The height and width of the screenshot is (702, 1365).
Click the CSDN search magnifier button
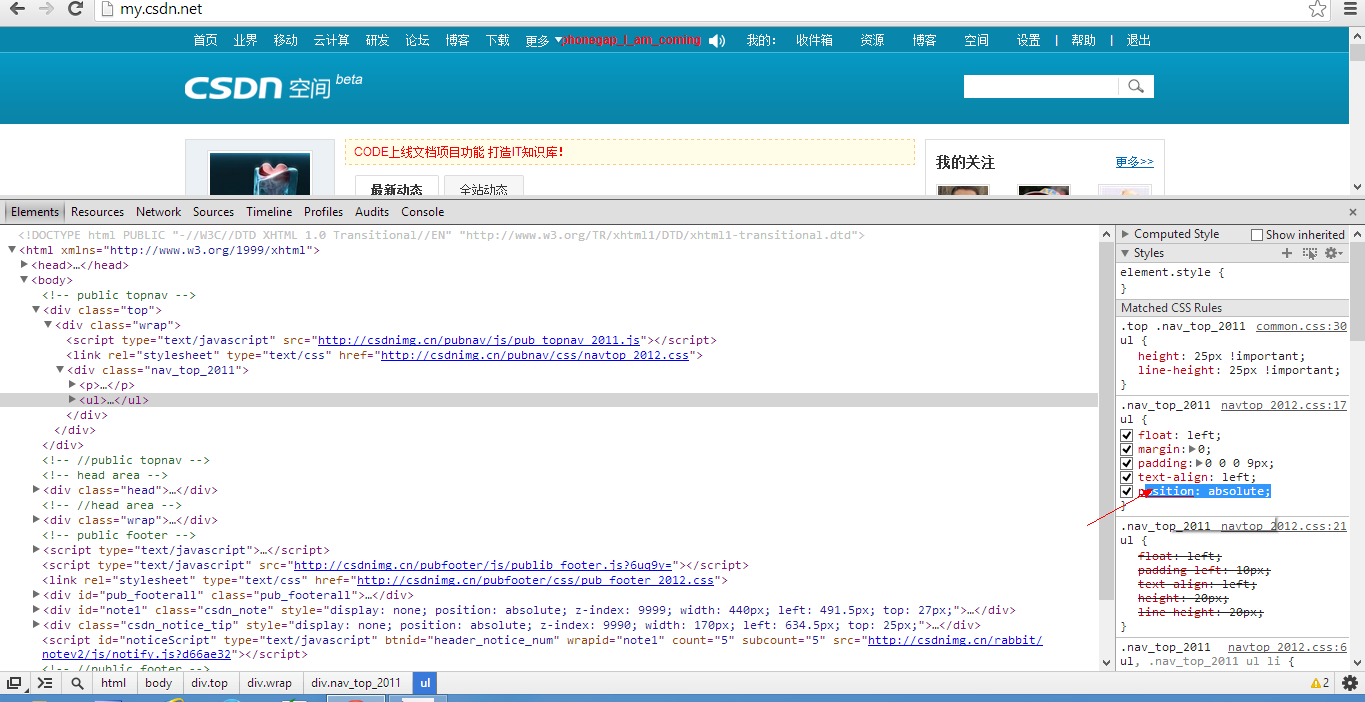[1135, 87]
